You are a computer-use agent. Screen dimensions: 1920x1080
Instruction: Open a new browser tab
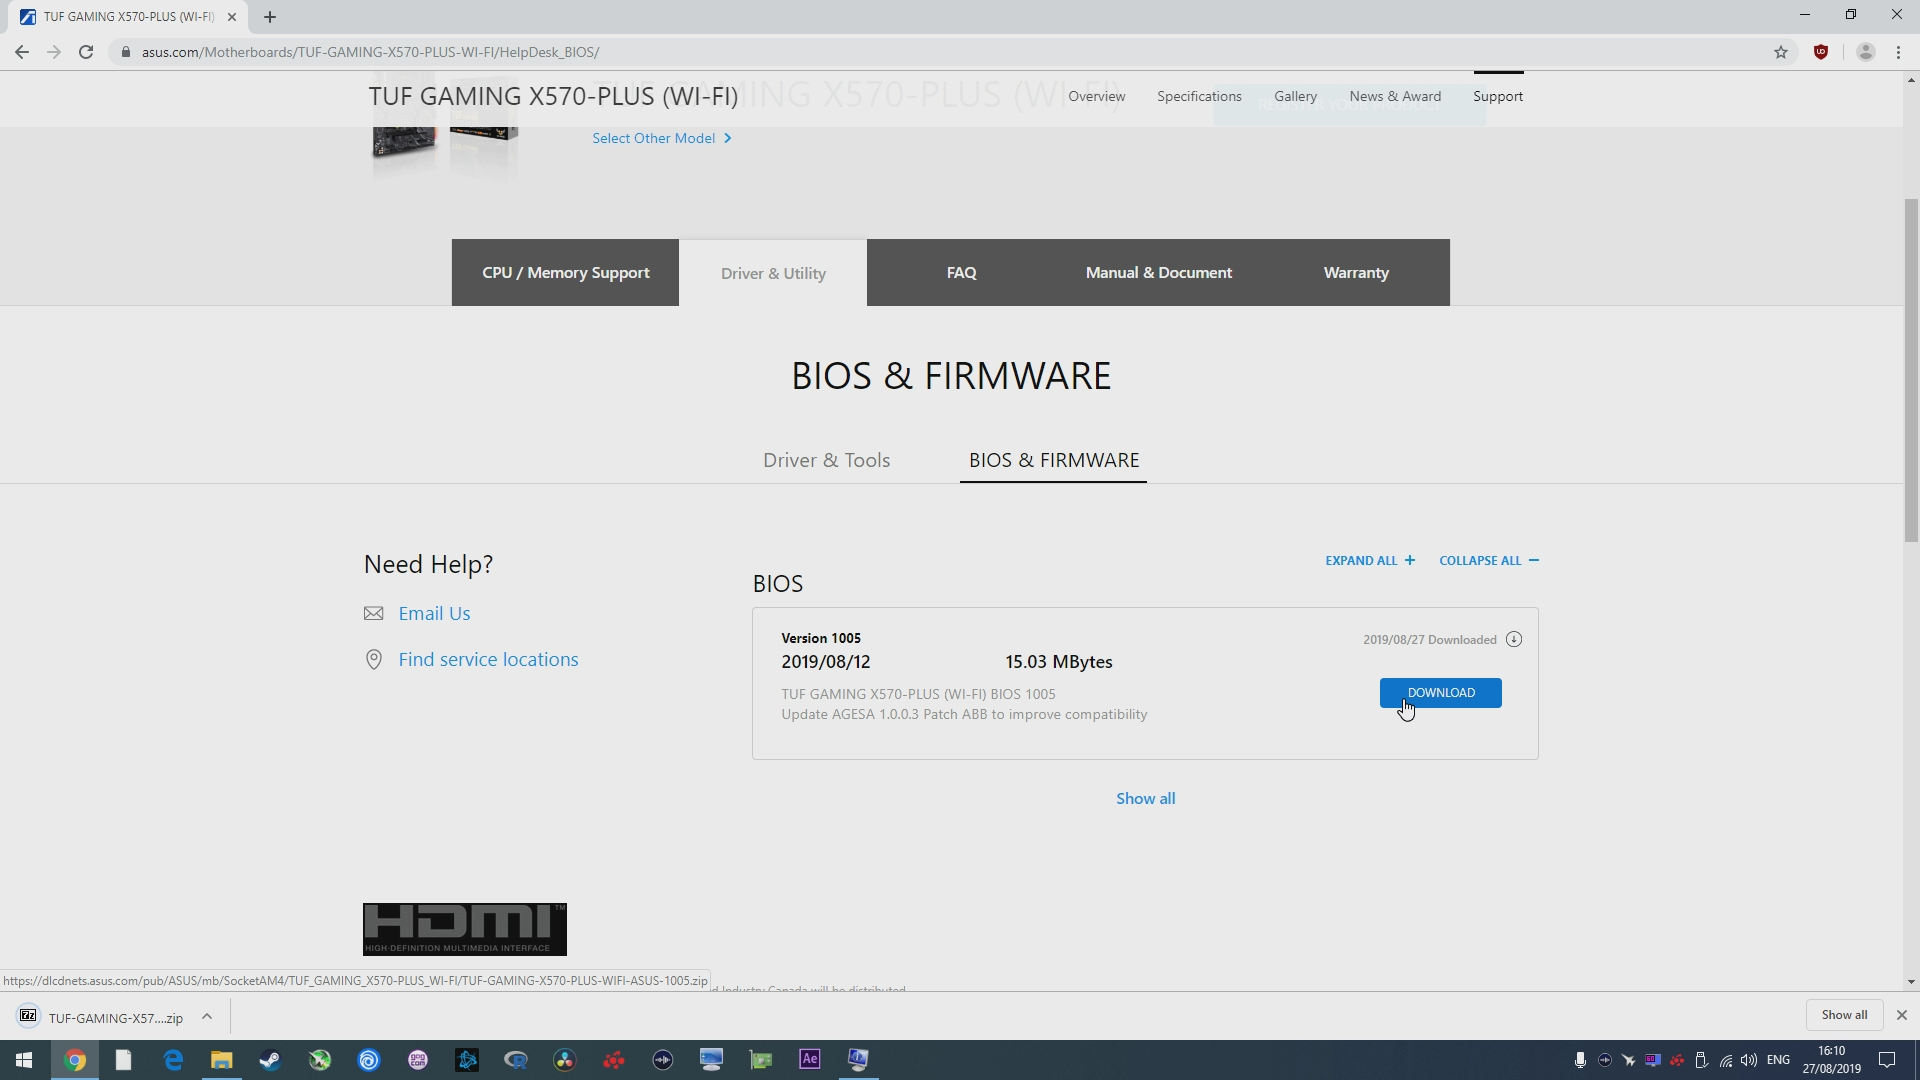270,17
